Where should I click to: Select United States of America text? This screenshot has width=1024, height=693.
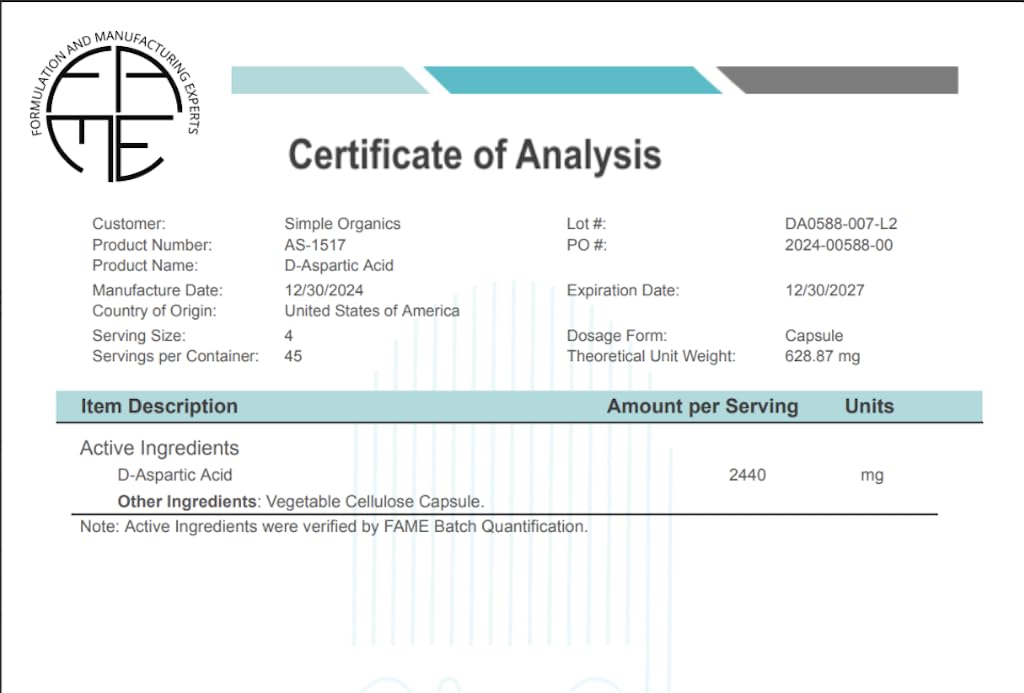pyautogui.click(x=372, y=311)
